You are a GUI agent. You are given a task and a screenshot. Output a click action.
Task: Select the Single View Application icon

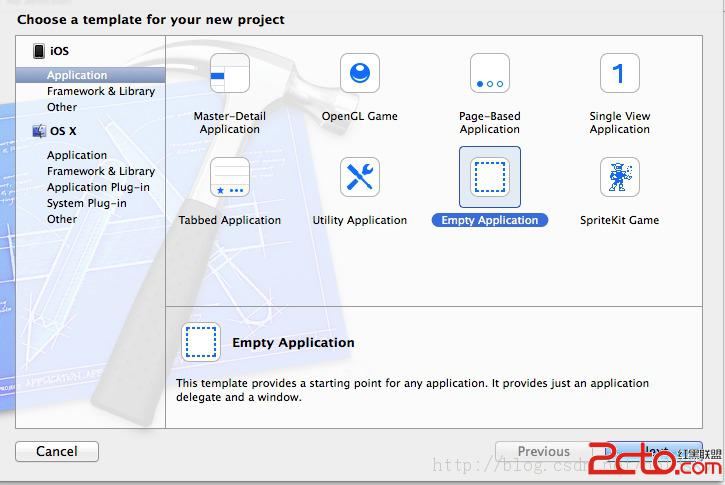tap(620, 73)
